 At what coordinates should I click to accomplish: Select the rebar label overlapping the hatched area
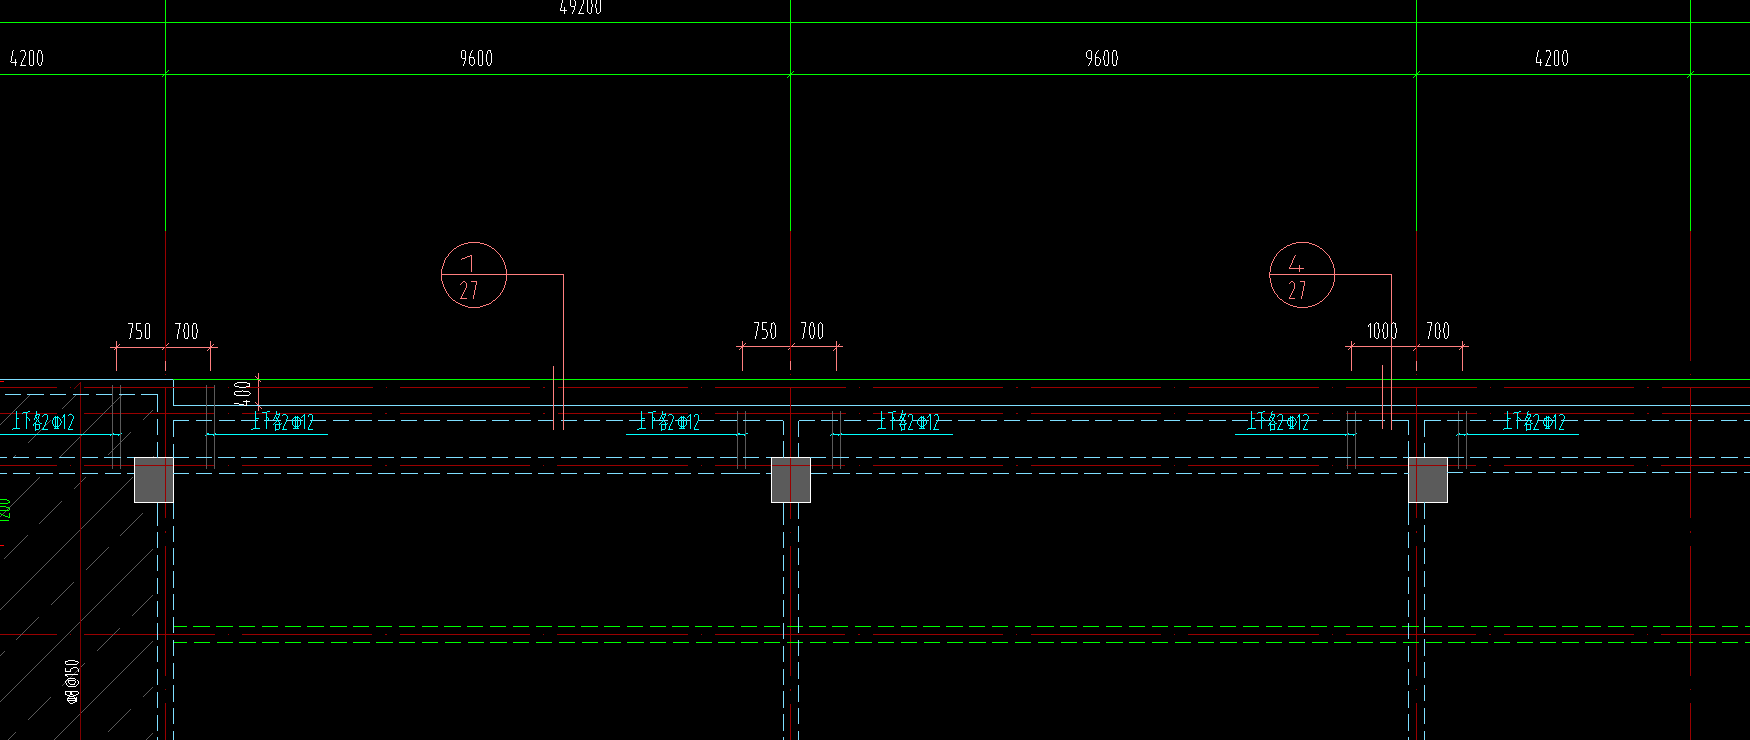(x=44, y=422)
